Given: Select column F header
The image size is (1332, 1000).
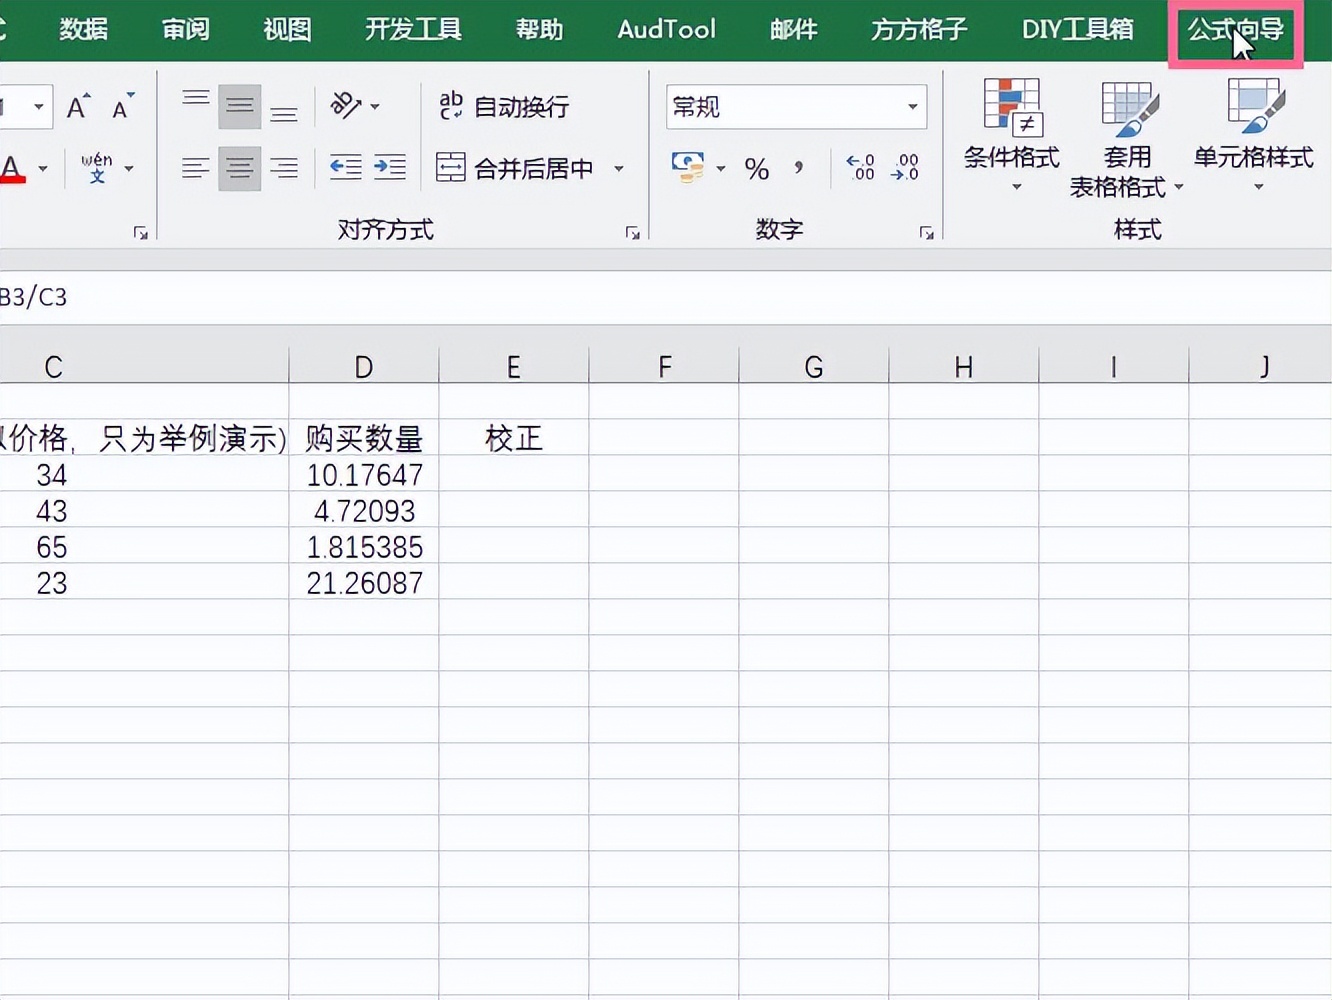Looking at the screenshot, I should tap(664, 365).
